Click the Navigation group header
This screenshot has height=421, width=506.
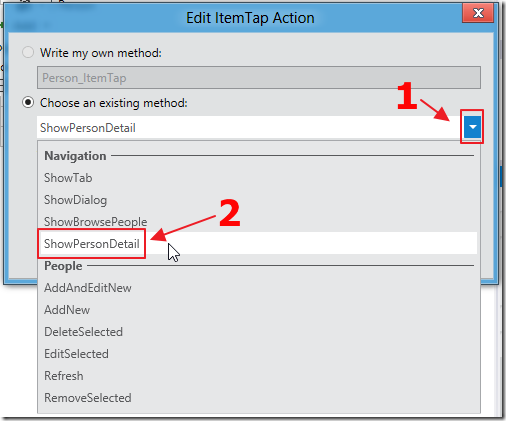click(x=75, y=156)
